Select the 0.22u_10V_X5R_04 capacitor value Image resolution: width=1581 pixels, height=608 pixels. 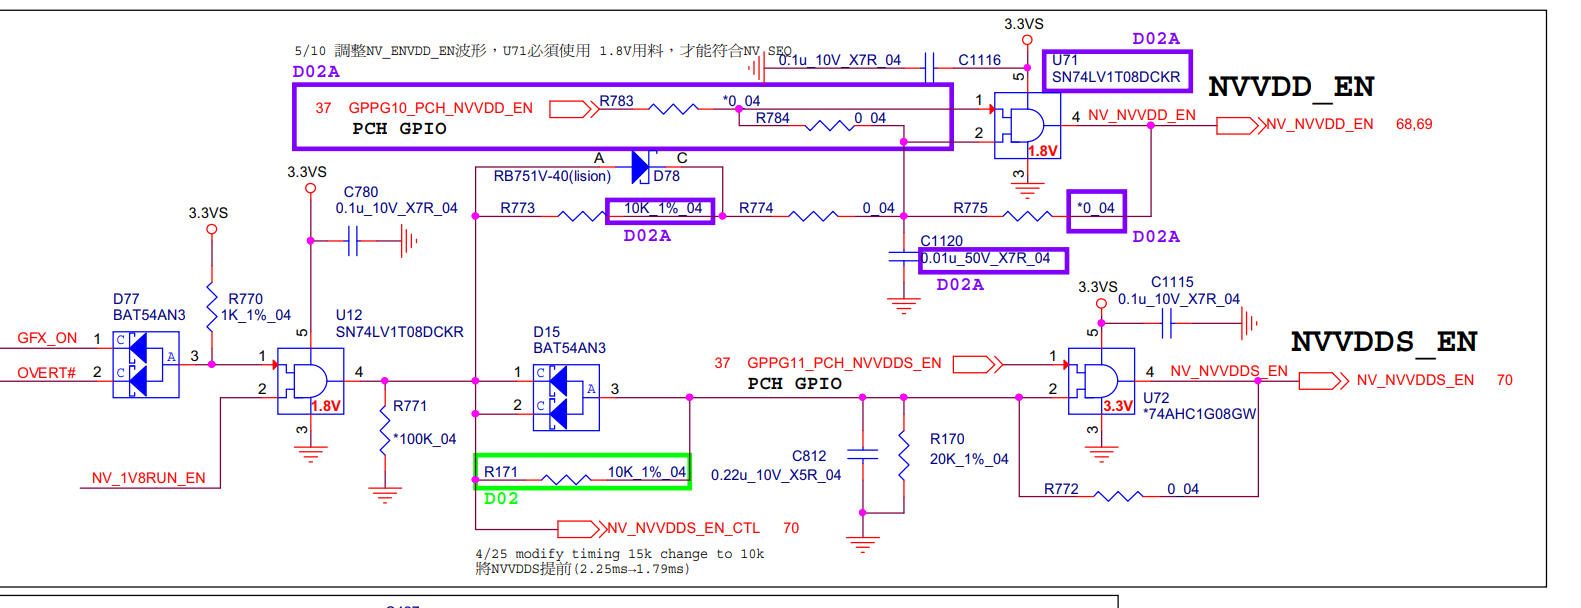click(x=776, y=475)
